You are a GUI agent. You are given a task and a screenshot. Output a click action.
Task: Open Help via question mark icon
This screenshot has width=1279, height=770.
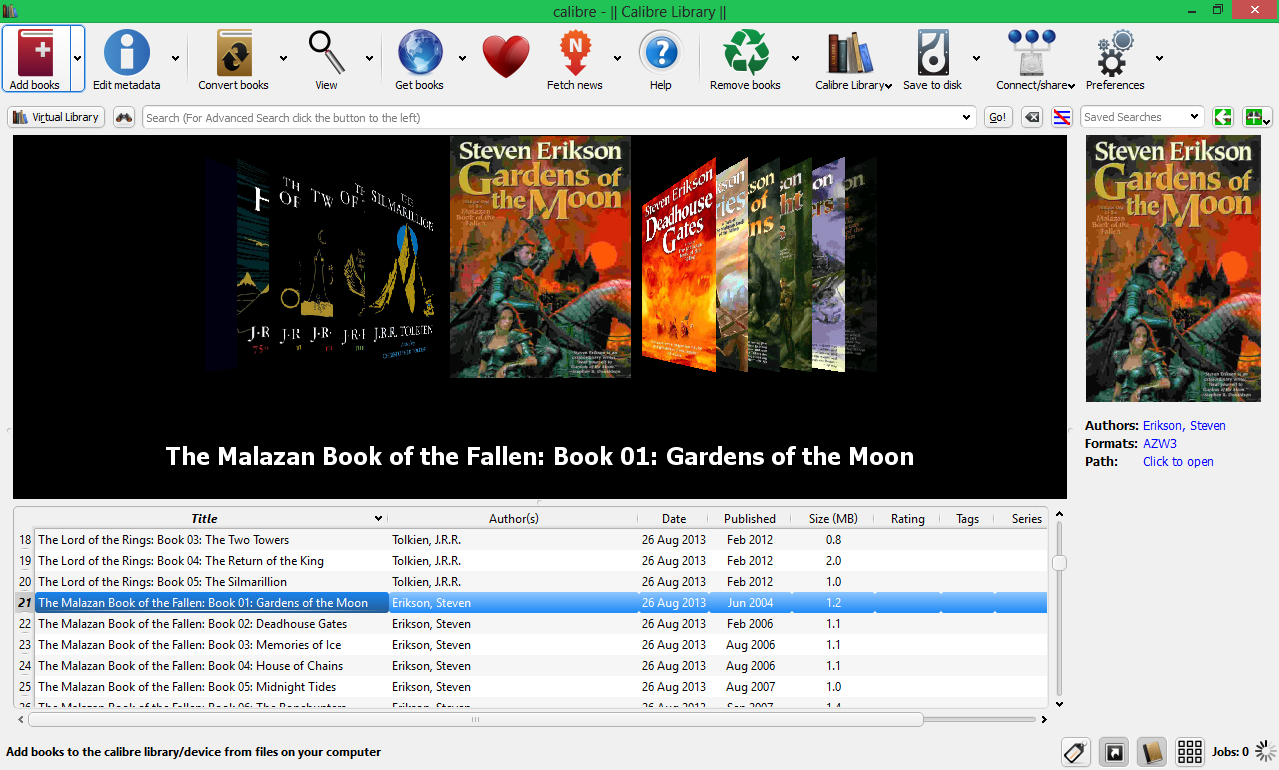click(660, 53)
